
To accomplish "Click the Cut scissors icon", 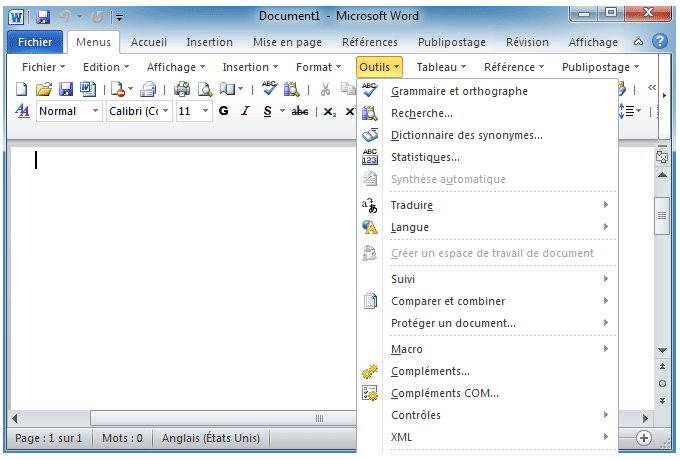I will (325, 89).
